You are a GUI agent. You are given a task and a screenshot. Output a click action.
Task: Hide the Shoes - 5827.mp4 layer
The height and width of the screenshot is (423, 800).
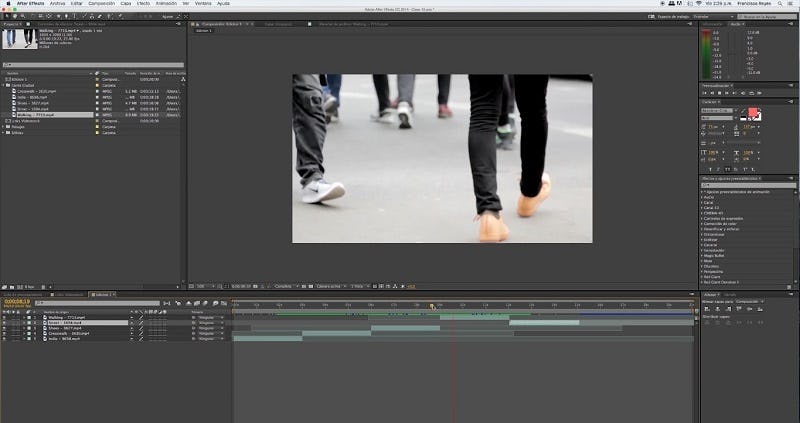click(4, 328)
